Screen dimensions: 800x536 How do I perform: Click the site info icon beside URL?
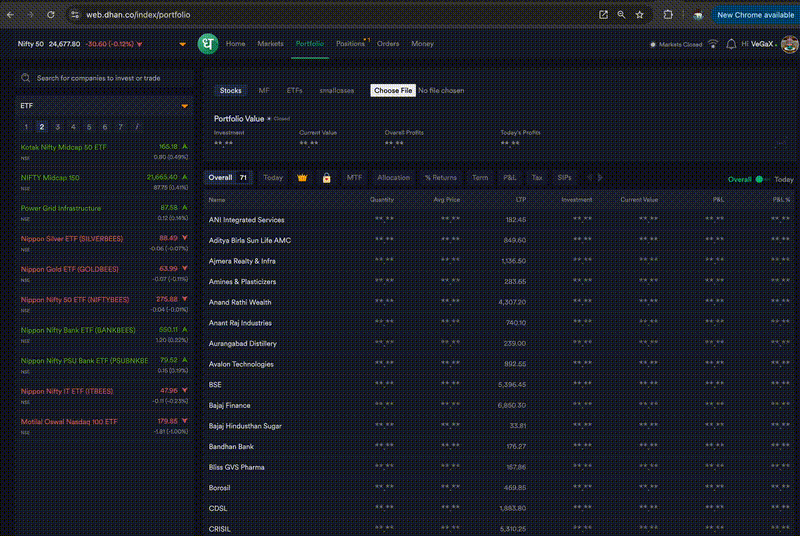coord(75,15)
